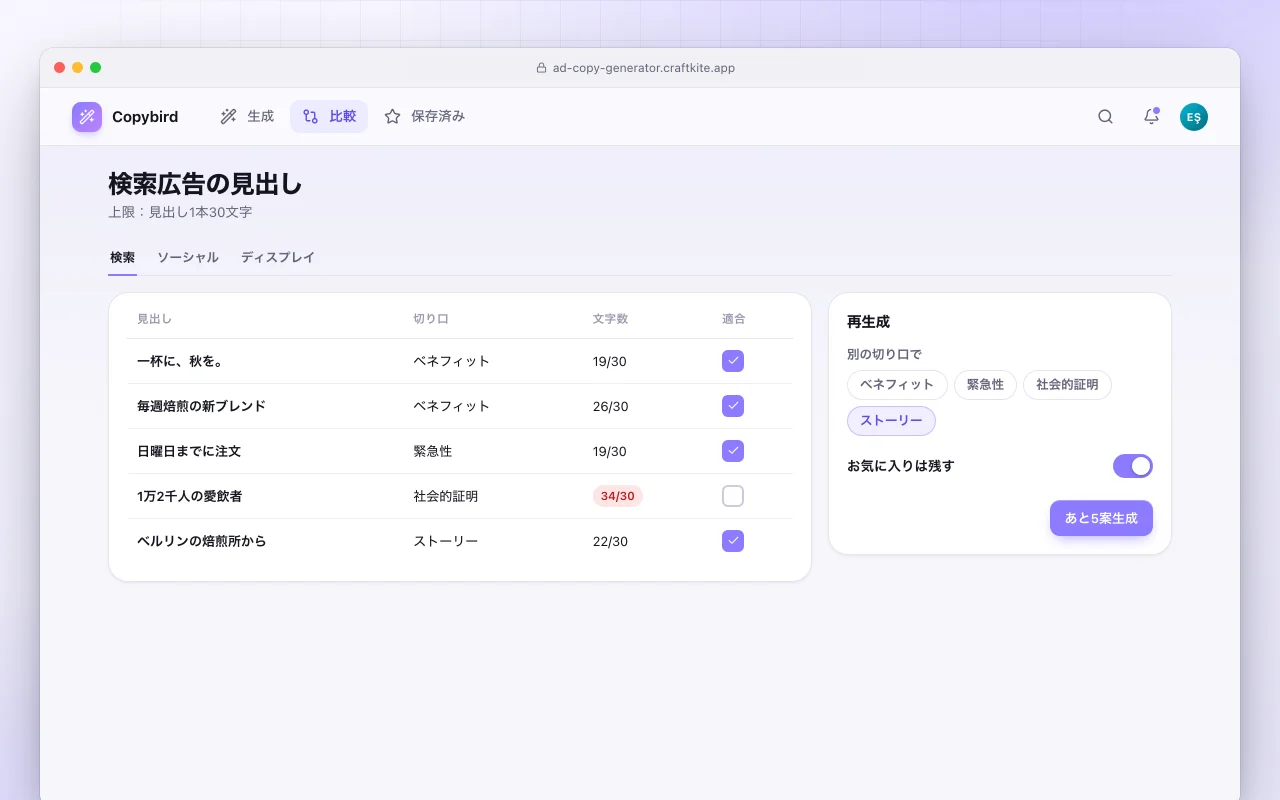The height and width of the screenshot is (800, 1280).
Task: Click the 適合 column header
Action: (734, 319)
